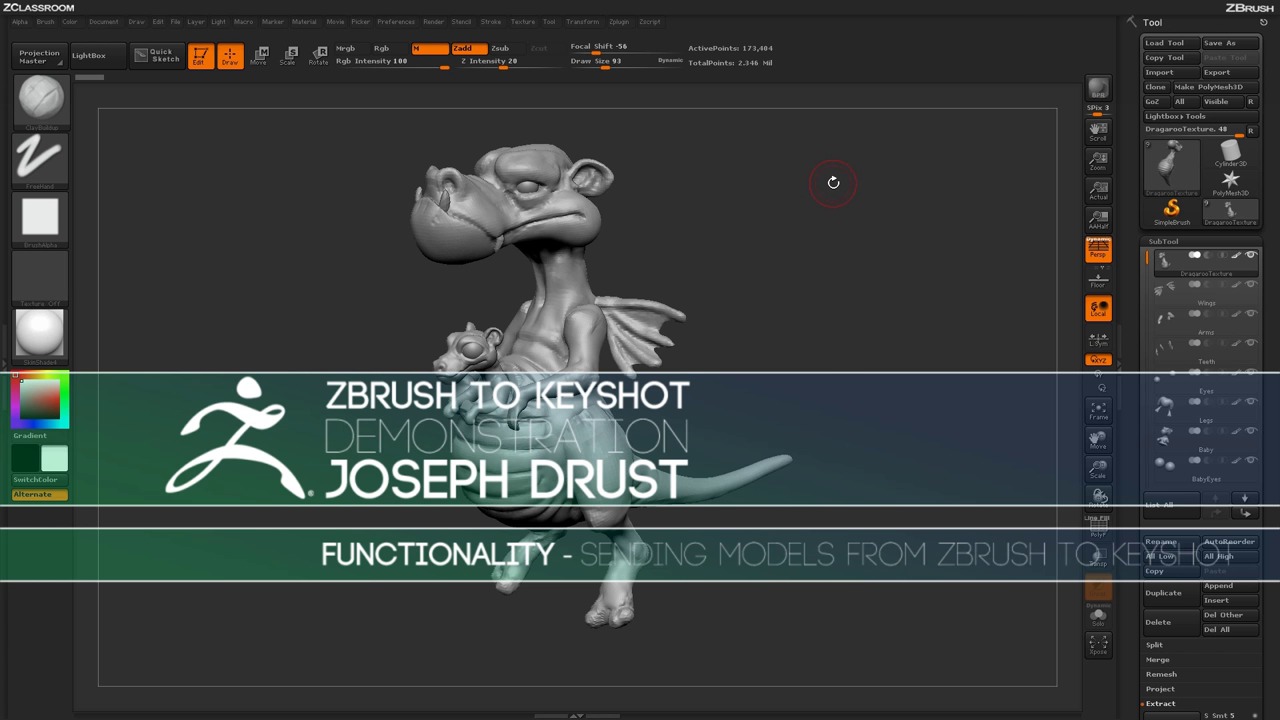
Task: Select the Cylinder3D tool
Action: pyautogui.click(x=1230, y=154)
